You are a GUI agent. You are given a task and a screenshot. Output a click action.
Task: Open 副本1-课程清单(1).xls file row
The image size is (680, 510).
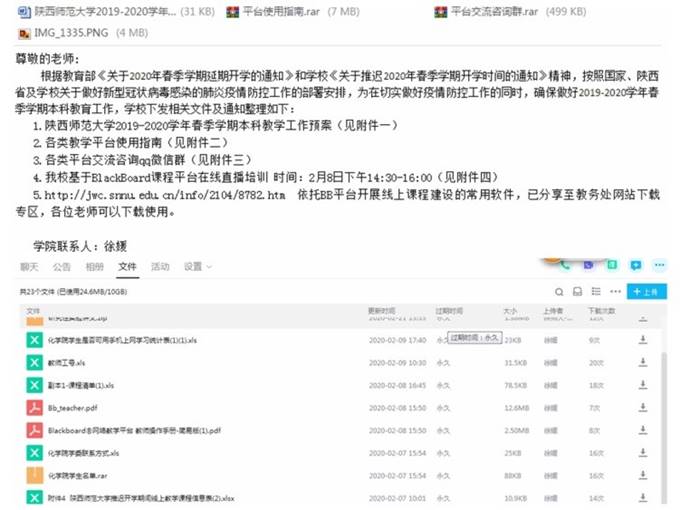81,385
